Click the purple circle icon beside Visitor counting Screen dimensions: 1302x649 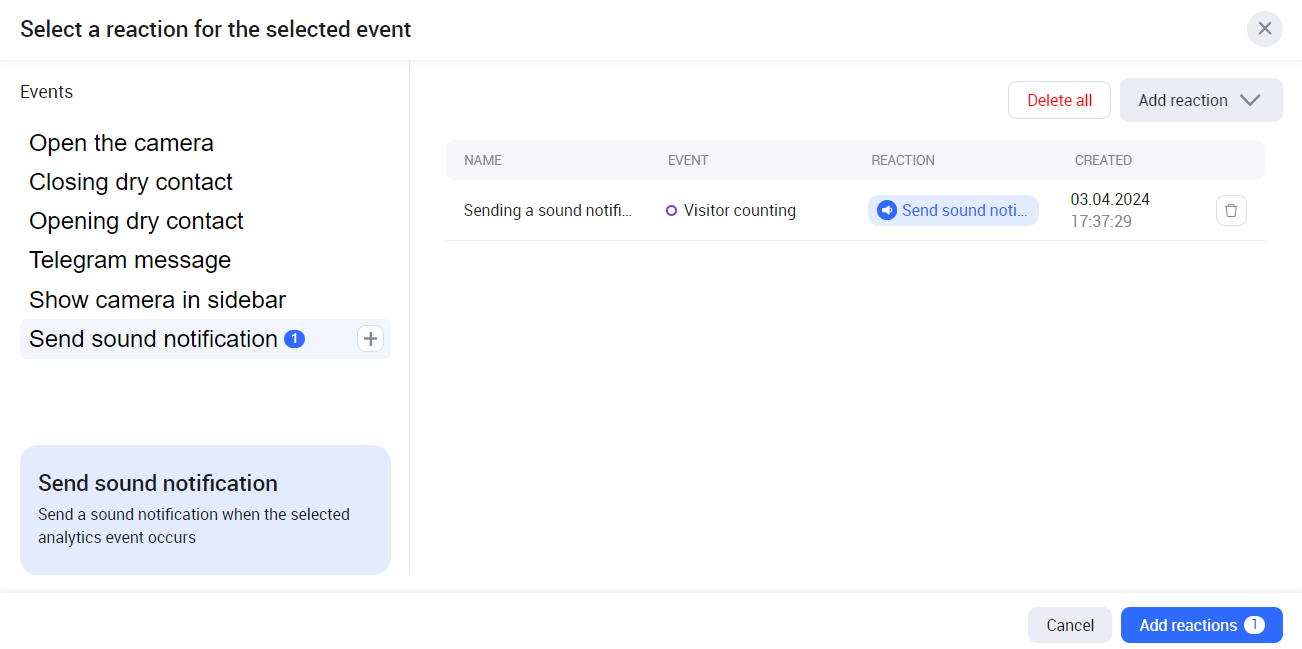point(671,211)
